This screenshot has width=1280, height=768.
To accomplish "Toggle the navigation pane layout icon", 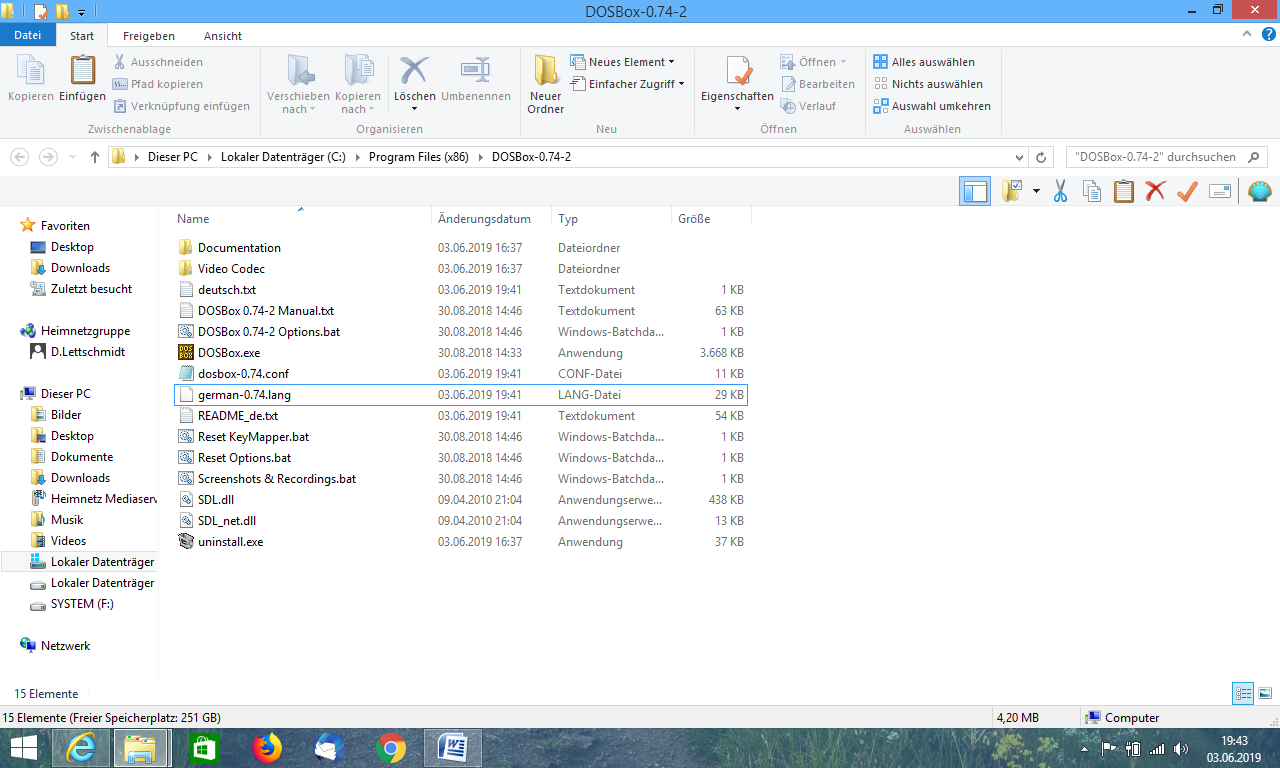I will coord(975,191).
